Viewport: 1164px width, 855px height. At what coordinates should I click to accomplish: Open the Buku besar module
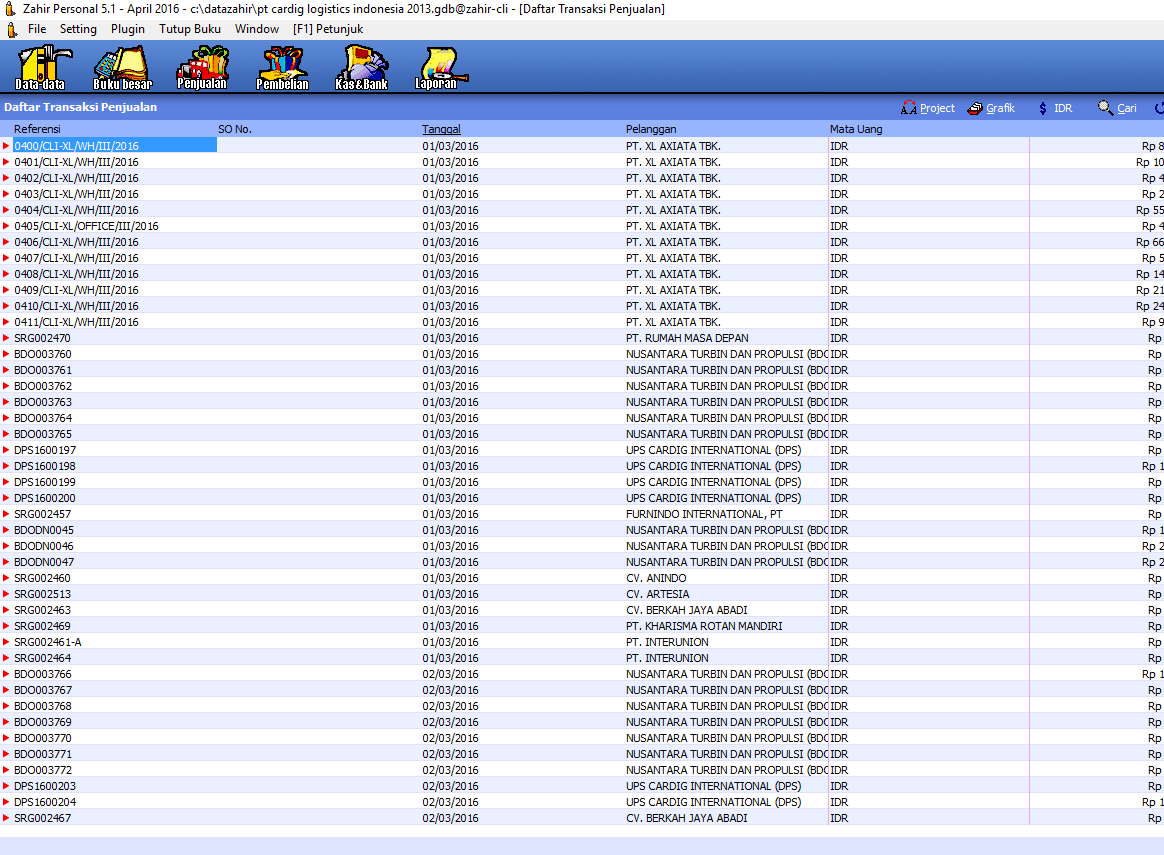pyautogui.click(x=122, y=68)
